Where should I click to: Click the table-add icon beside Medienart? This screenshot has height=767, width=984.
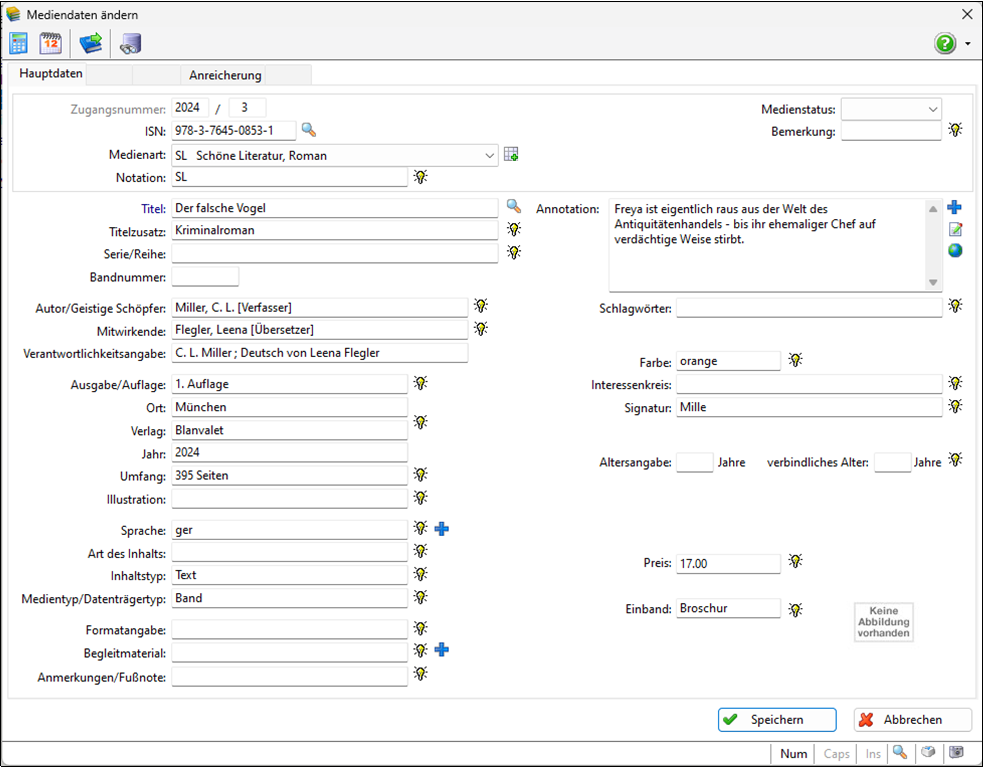[x=512, y=155]
